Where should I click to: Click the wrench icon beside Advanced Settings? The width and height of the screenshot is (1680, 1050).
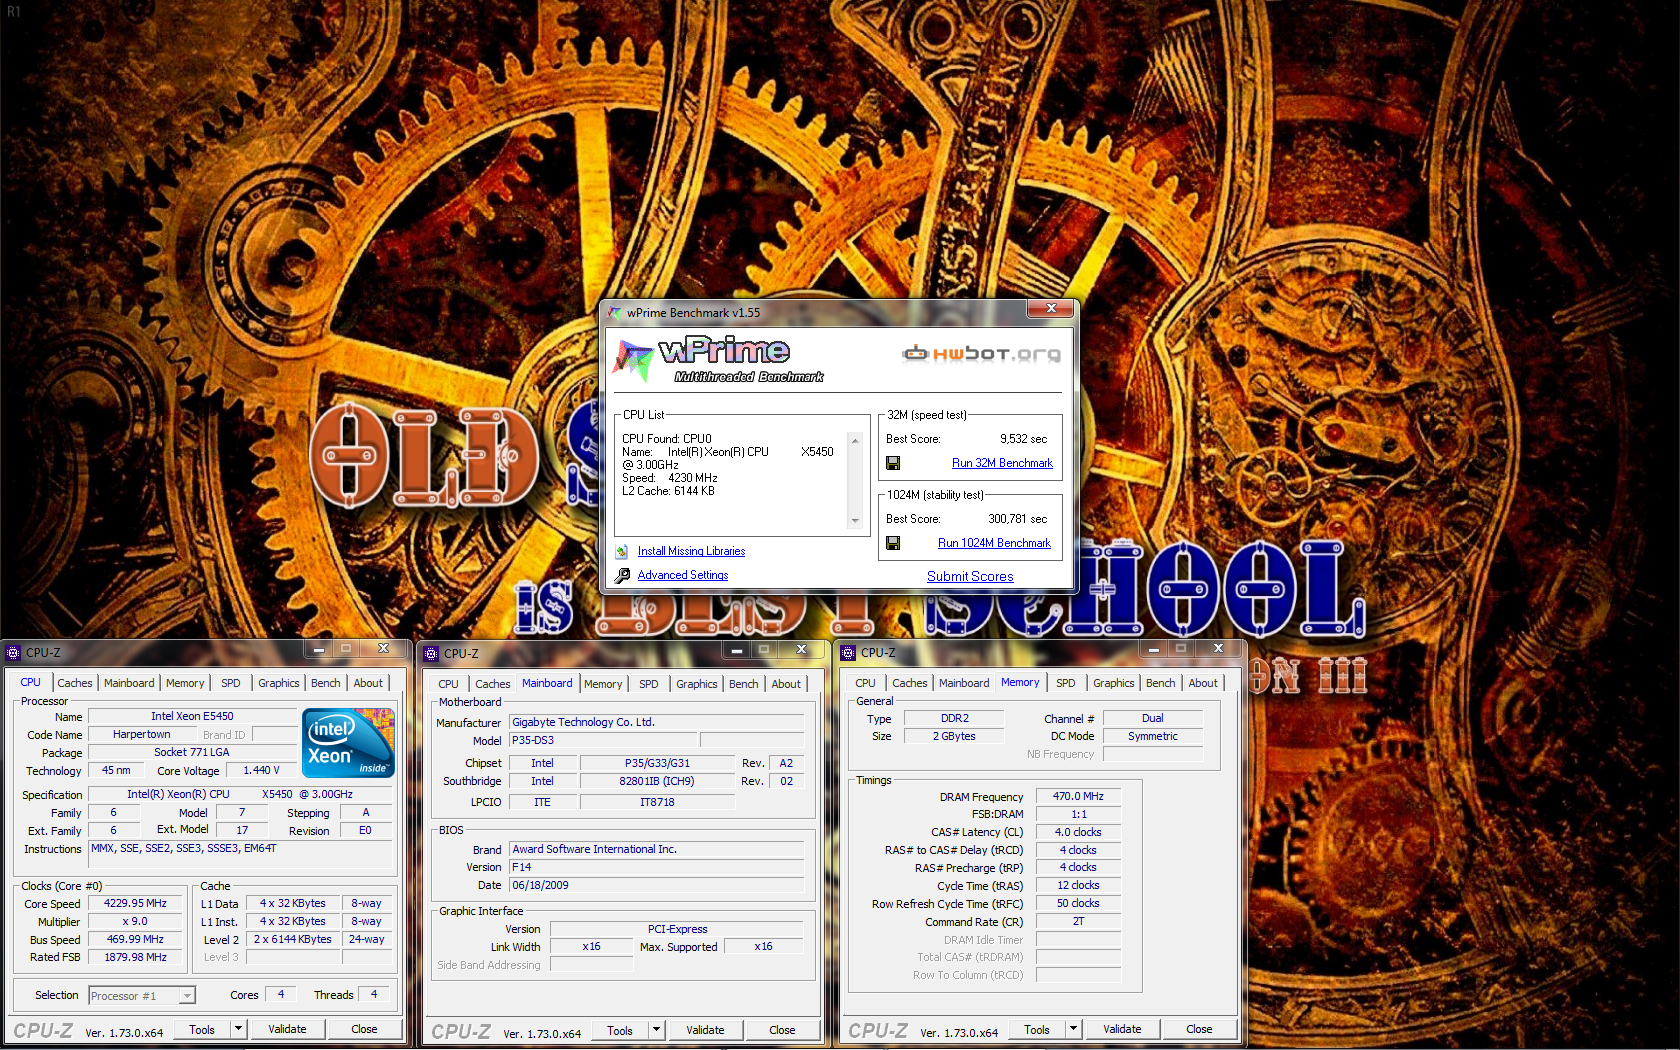coord(622,575)
